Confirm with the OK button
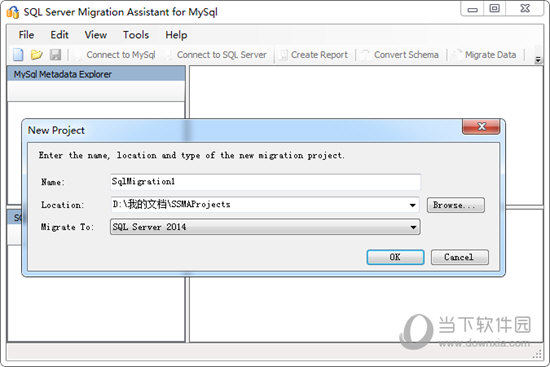550x367 pixels. tap(395, 257)
